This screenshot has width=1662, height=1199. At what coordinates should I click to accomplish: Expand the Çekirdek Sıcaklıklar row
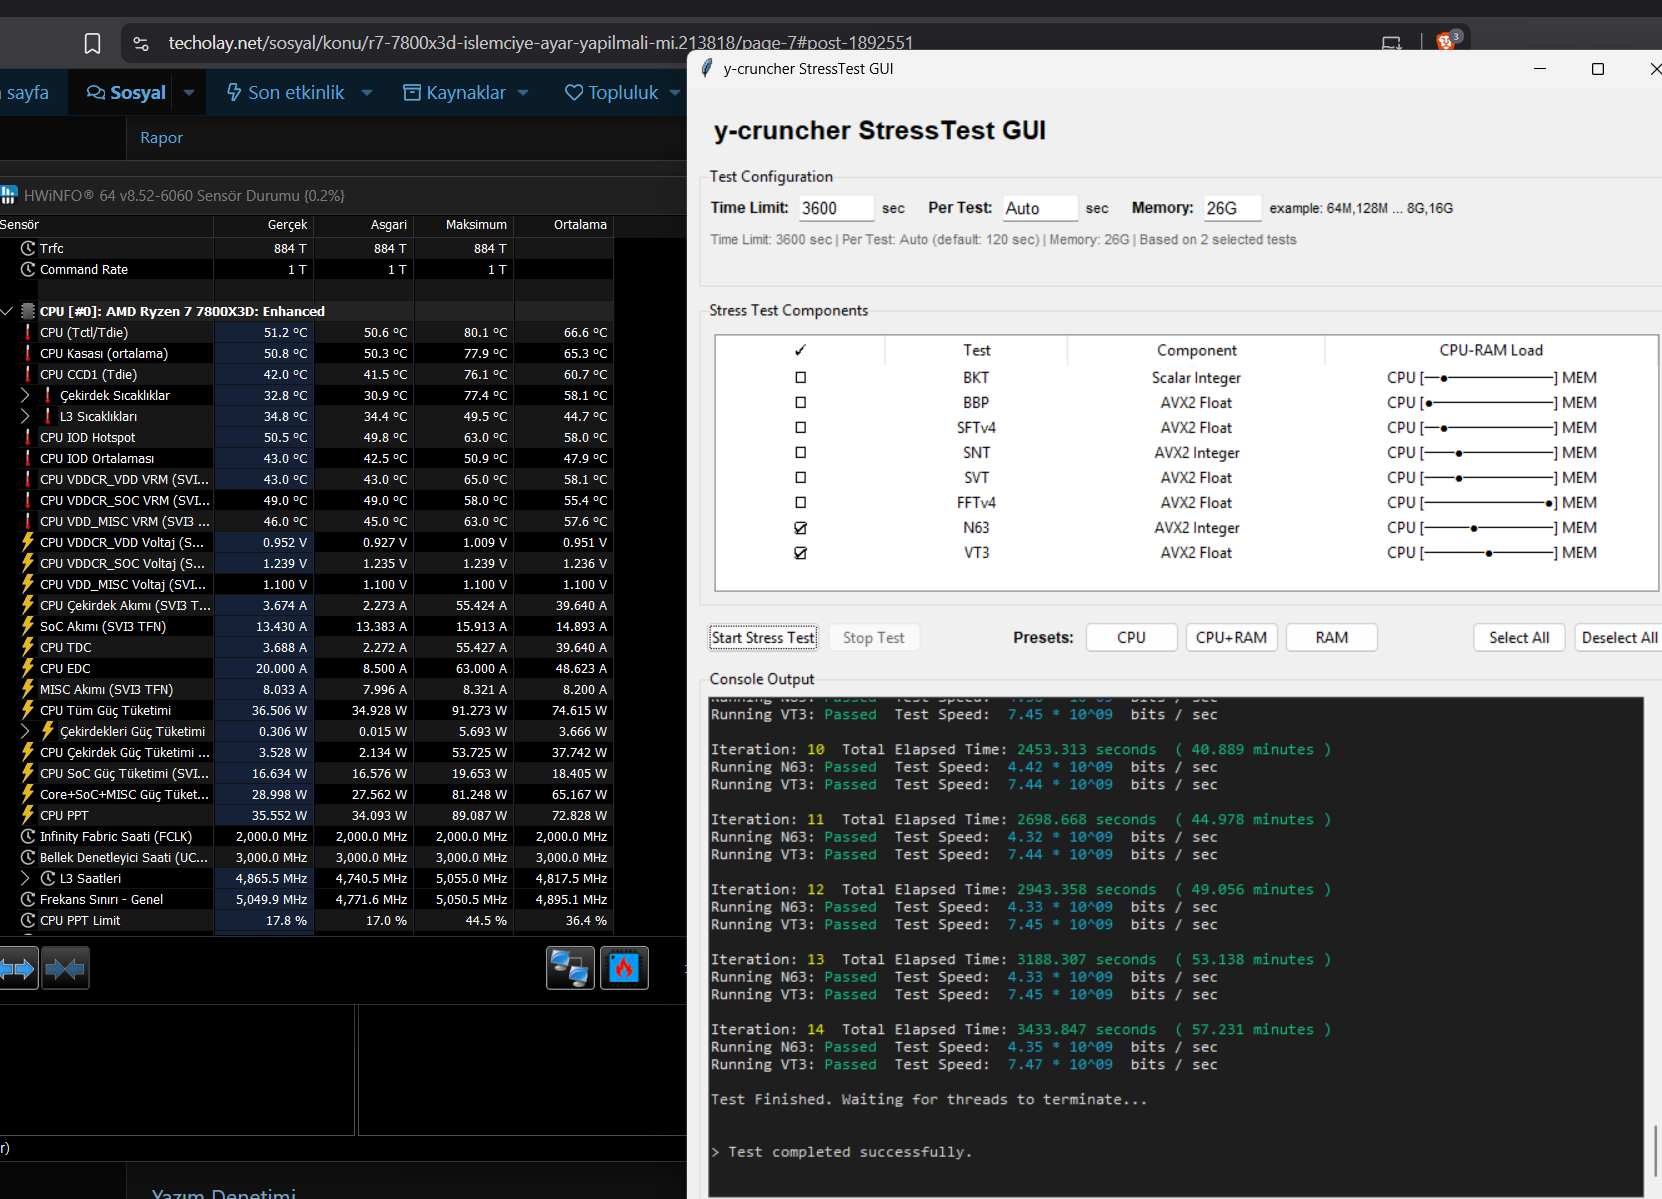pyautogui.click(x=25, y=395)
